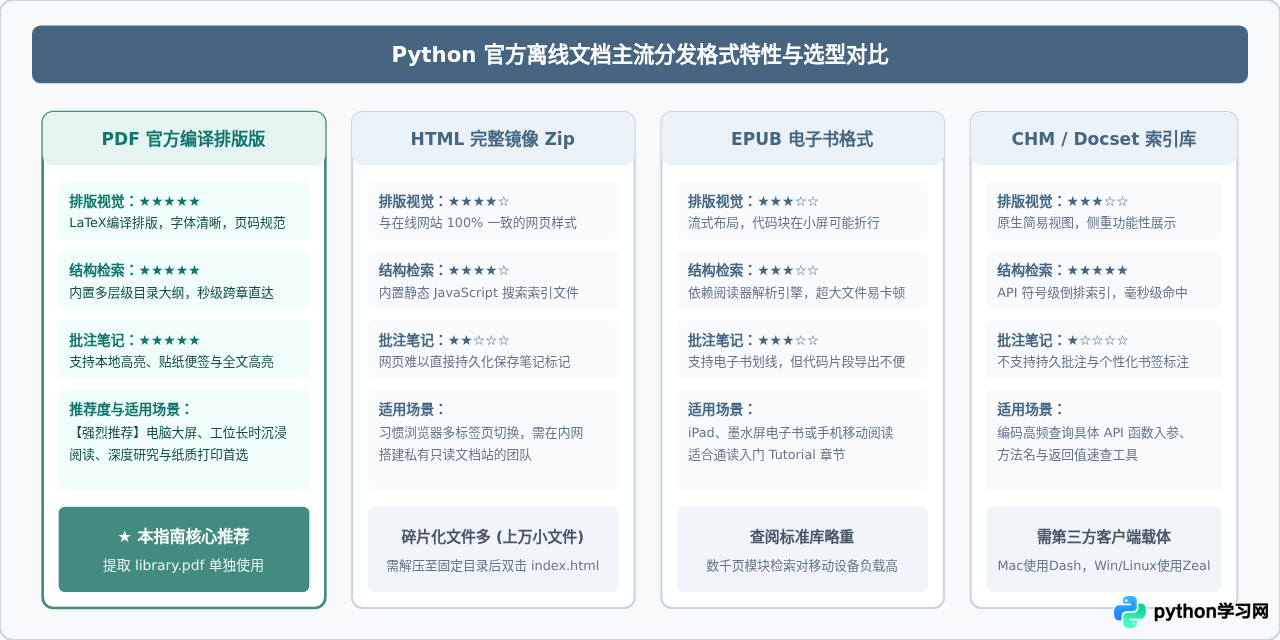Click "方法名与返回值速查工具"
This screenshot has width=1280, height=640.
click(x=1068, y=454)
